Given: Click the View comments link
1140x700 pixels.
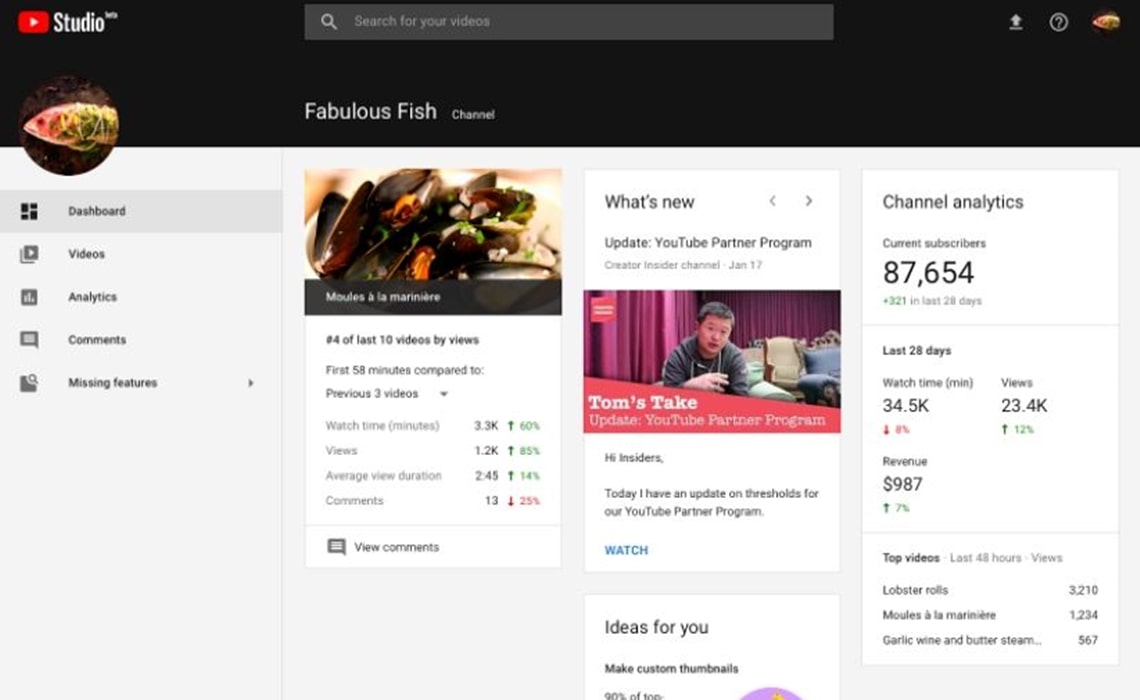Looking at the screenshot, I should (x=396, y=547).
